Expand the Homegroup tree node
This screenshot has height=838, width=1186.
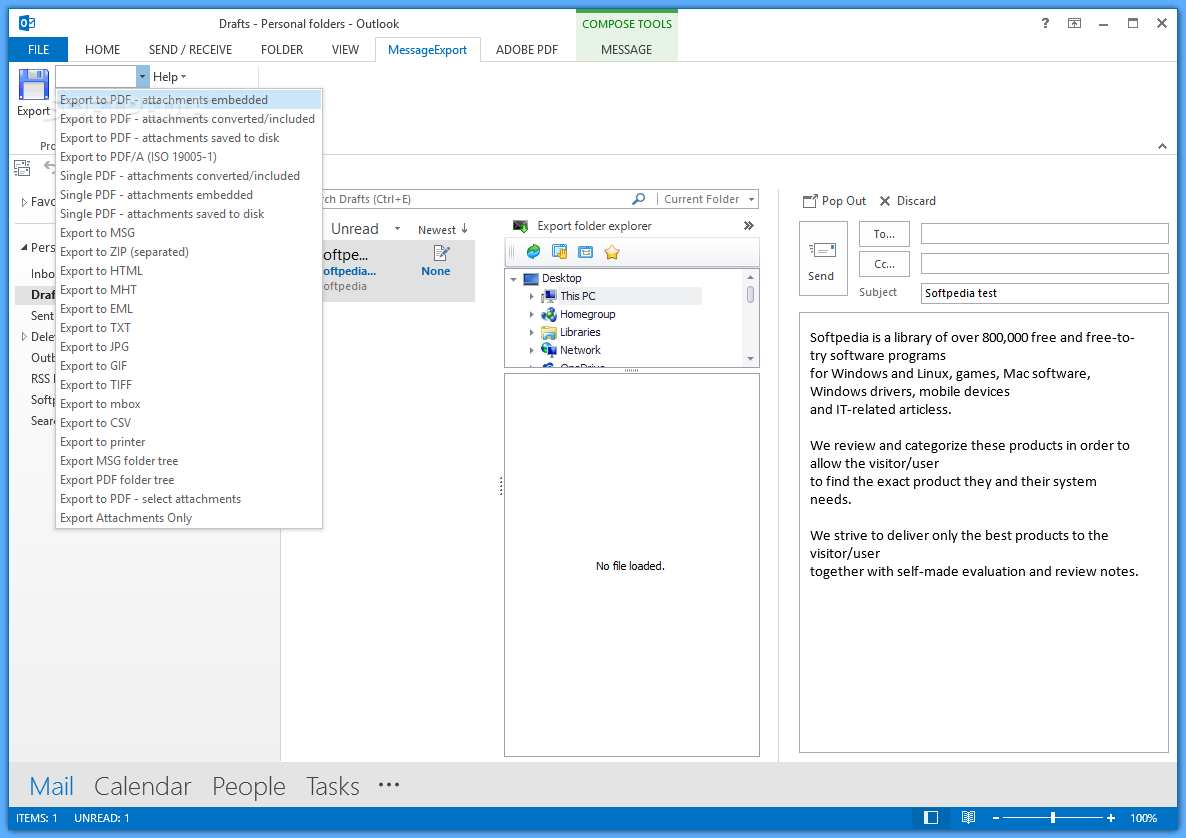tap(532, 315)
